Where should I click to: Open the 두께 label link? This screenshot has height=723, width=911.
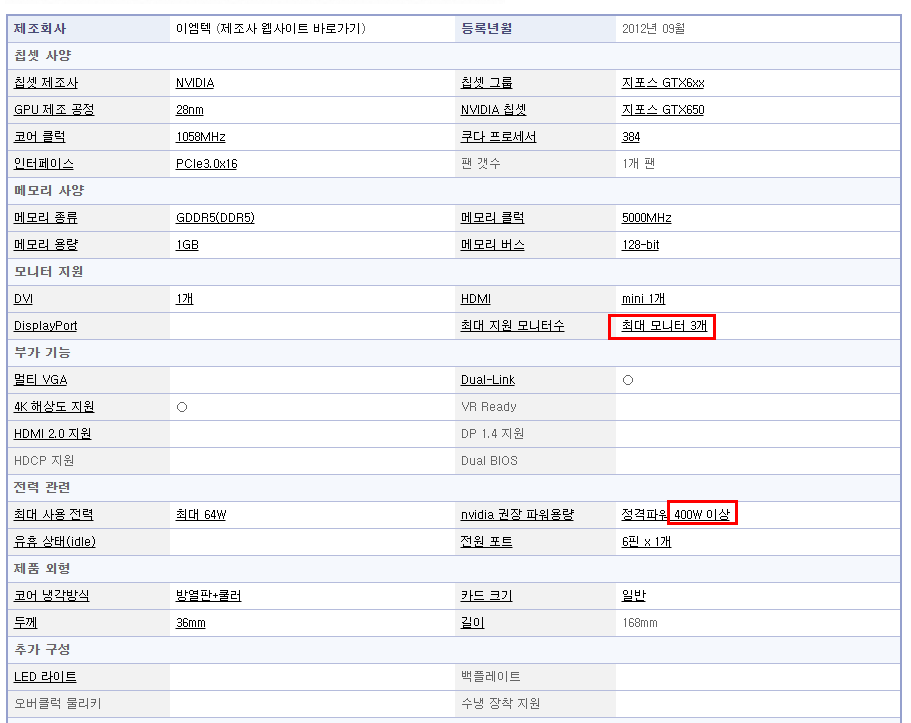pyautogui.click(x=26, y=623)
